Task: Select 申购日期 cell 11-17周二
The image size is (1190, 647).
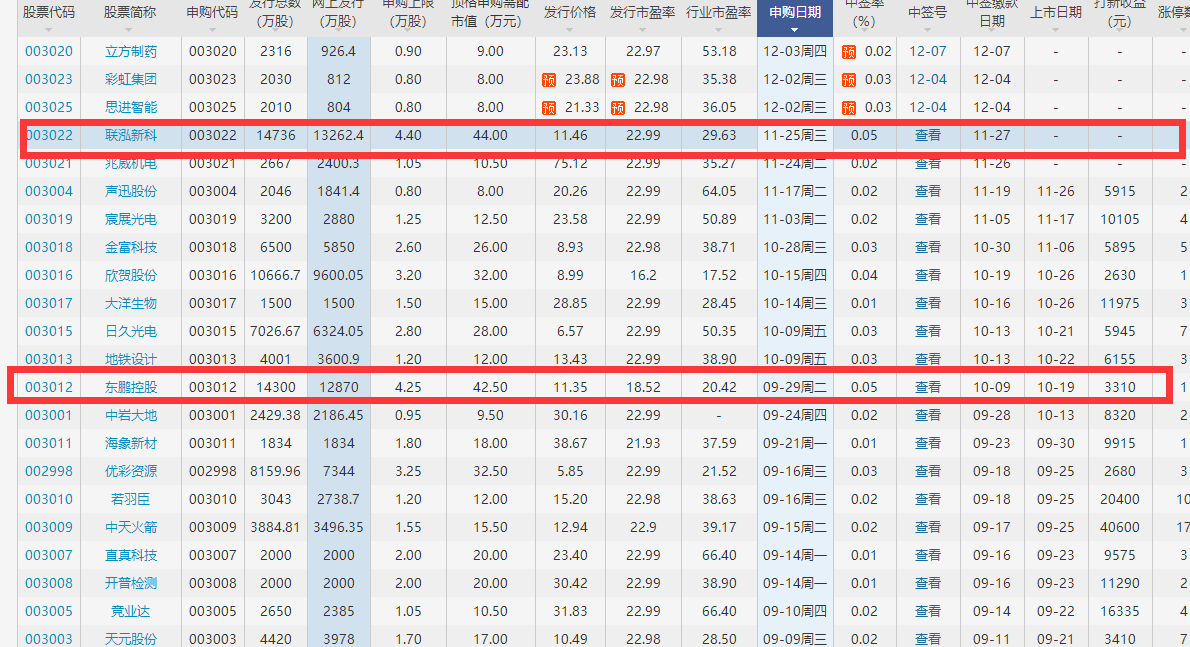Action: pyautogui.click(x=795, y=192)
